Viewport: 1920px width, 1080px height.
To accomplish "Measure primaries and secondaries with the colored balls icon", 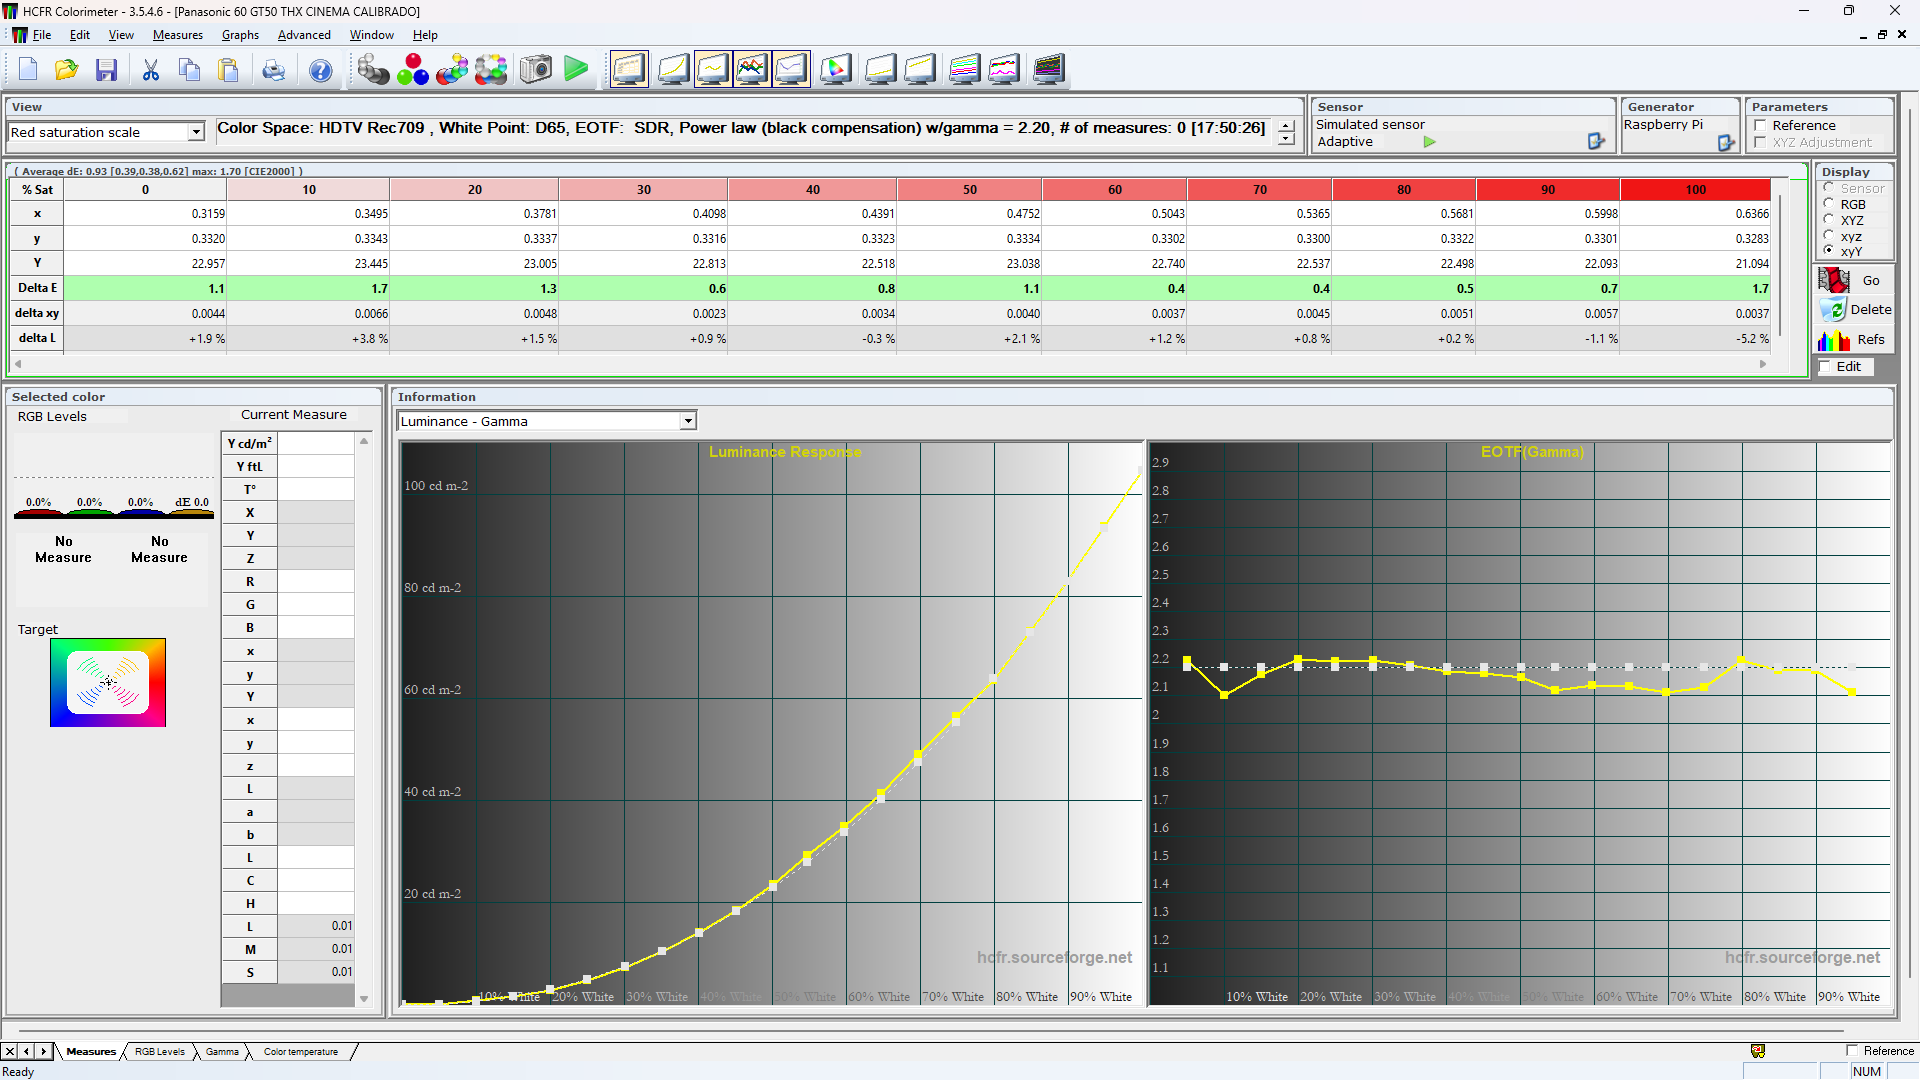I will (x=452, y=69).
